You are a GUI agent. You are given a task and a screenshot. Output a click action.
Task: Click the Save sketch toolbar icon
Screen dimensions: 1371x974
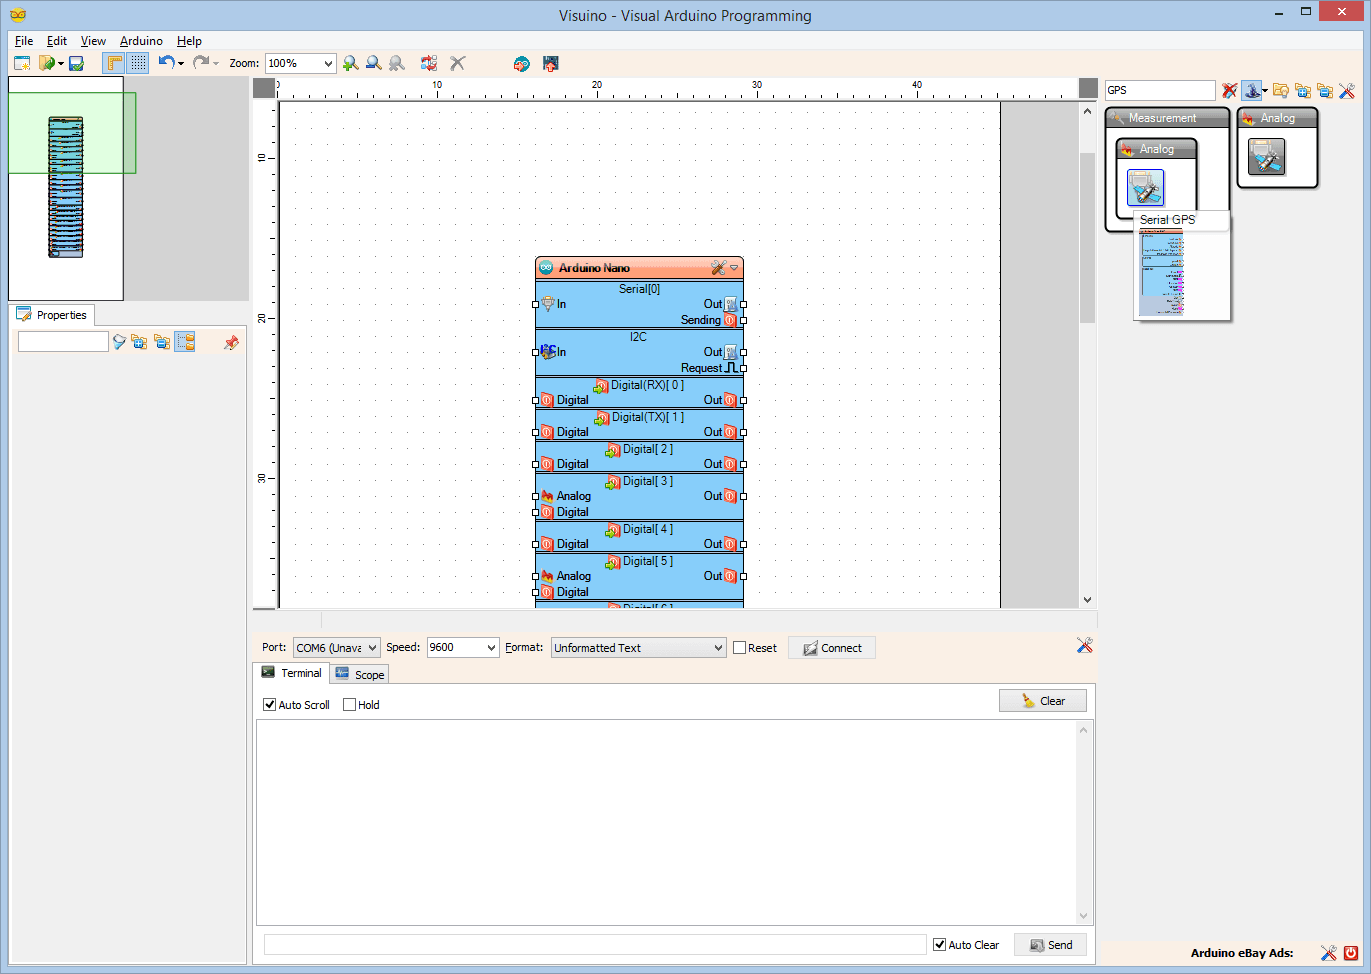tap(76, 62)
